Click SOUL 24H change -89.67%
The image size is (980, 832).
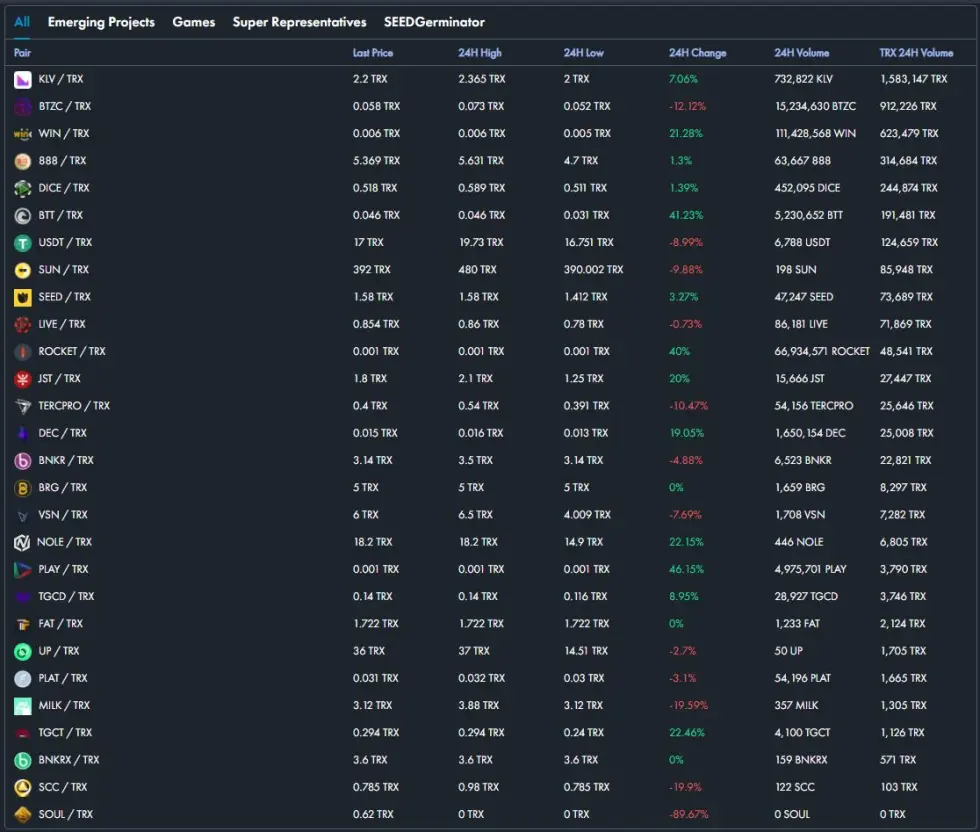click(x=688, y=814)
